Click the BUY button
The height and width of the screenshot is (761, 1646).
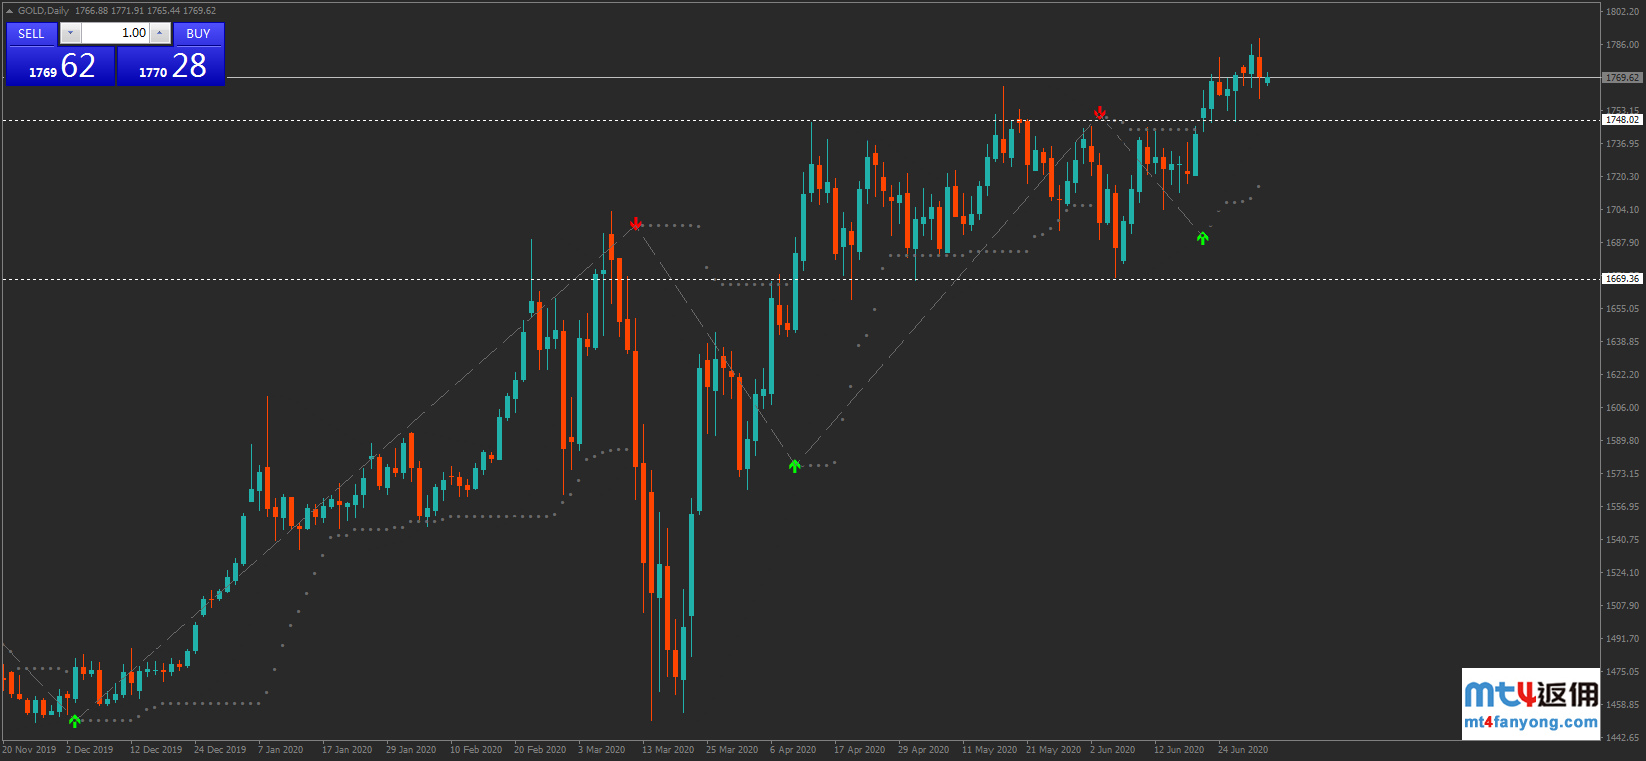pos(198,34)
